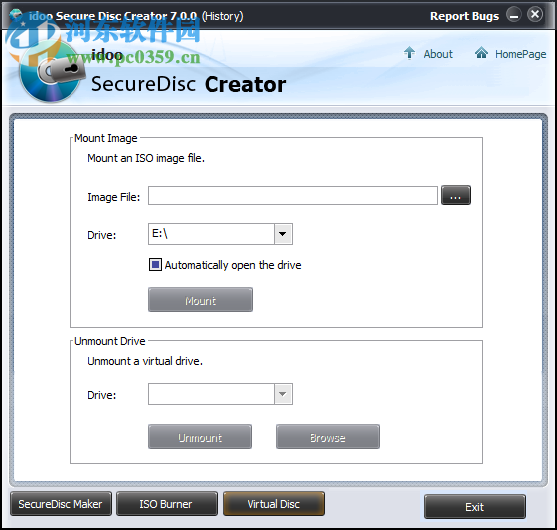Minimize the Secure Disc Creator window
The width and height of the screenshot is (557, 530).
[x=513, y=15]
